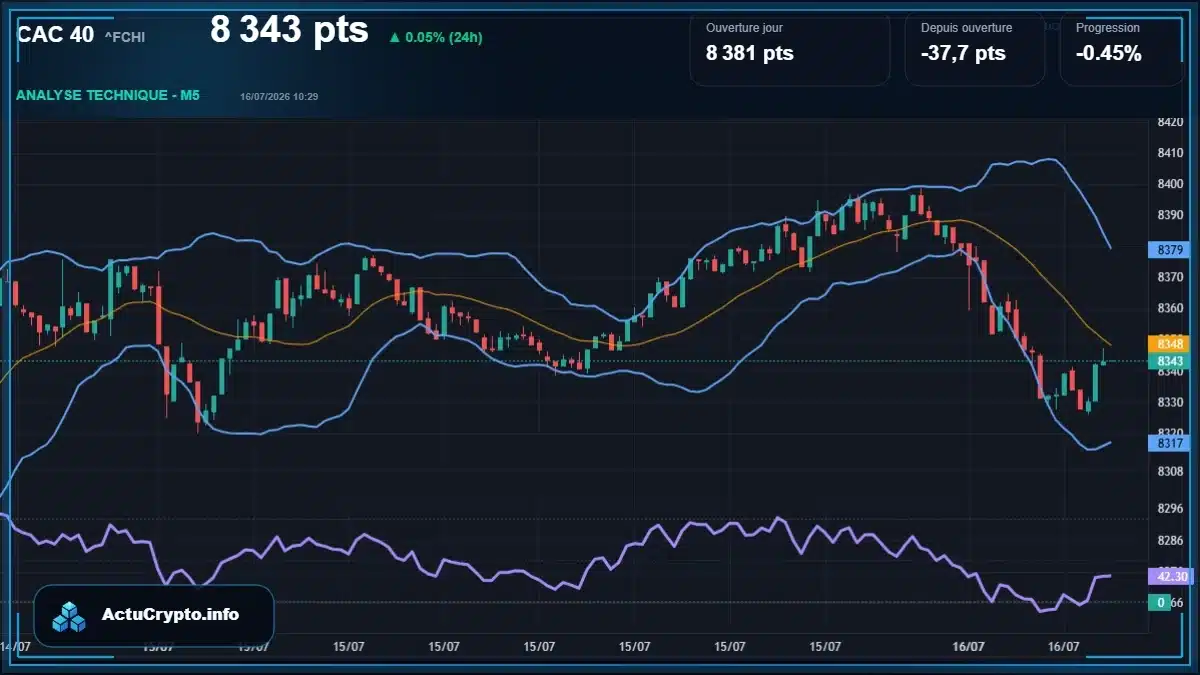Click the Progression card label

pyautogui.click(x=1108, y=28)
